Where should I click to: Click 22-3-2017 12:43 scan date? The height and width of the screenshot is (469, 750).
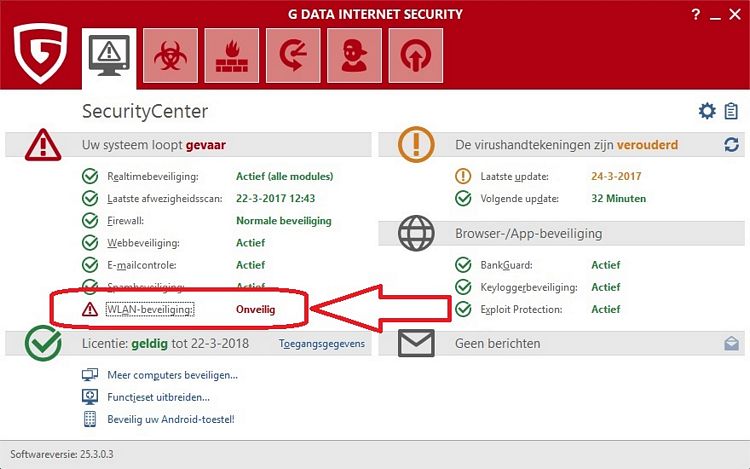[276, 198]
